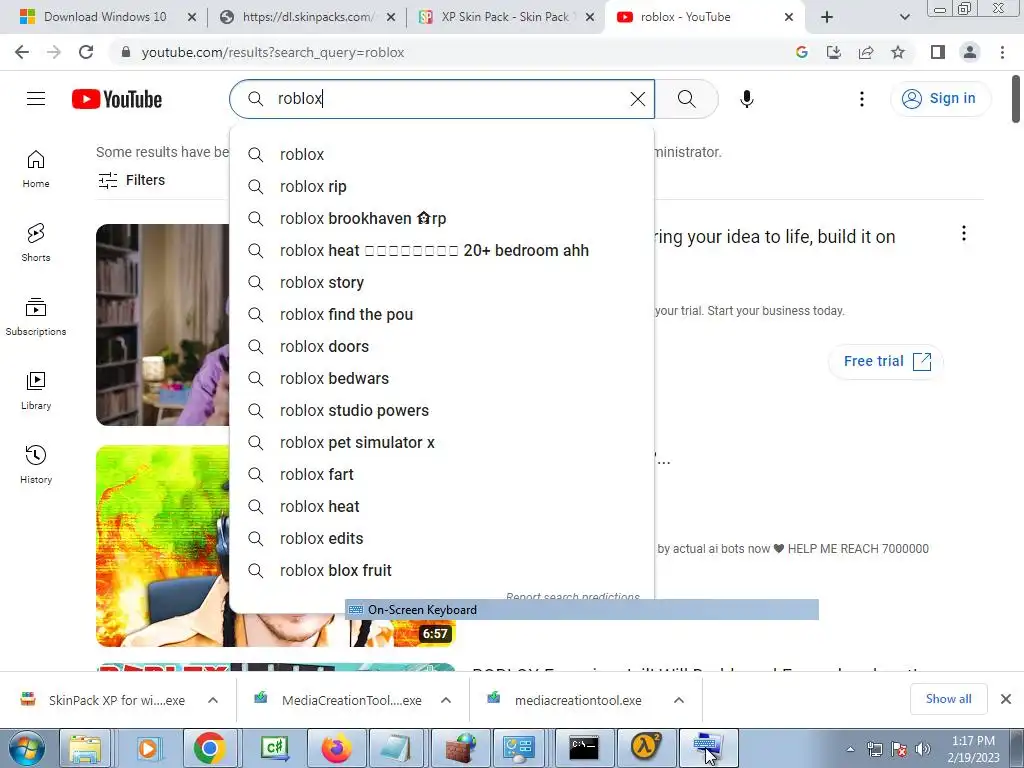Choose suggestion "roblox rip"
The image size is (1024, 768).
(x=441, y=187)
